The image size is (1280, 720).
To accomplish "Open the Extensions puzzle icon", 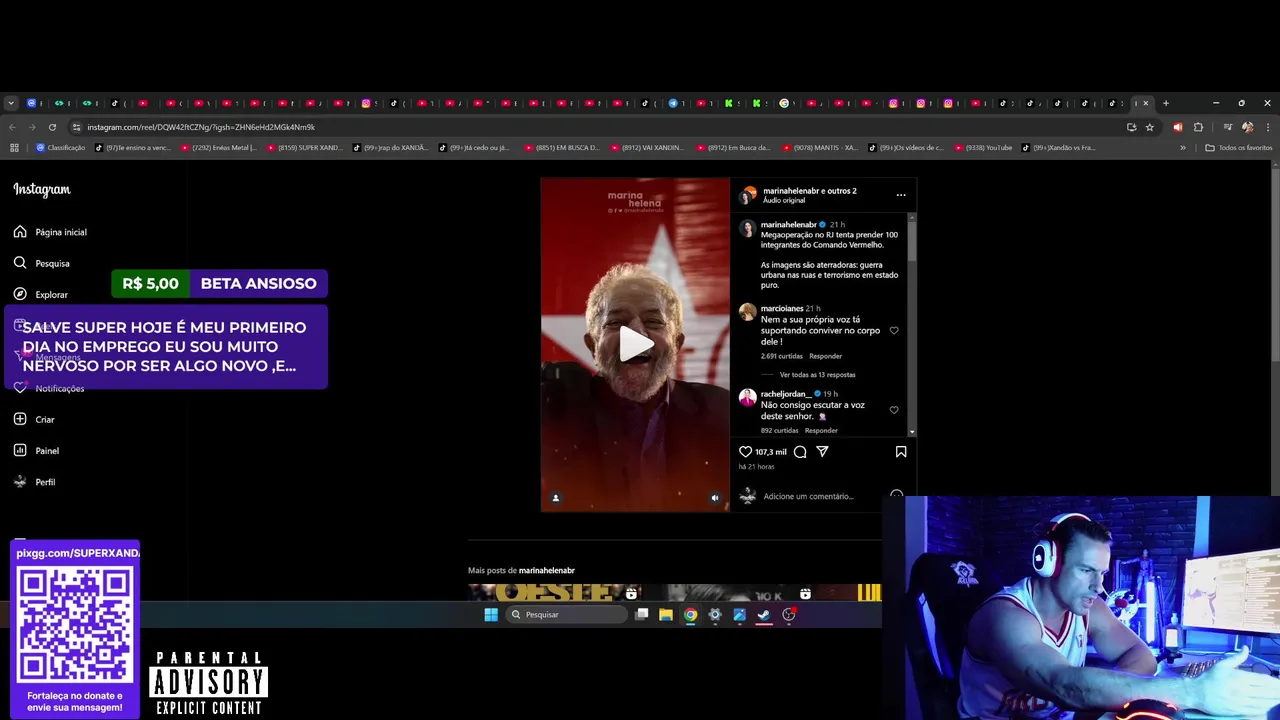I will point(1198,127).
